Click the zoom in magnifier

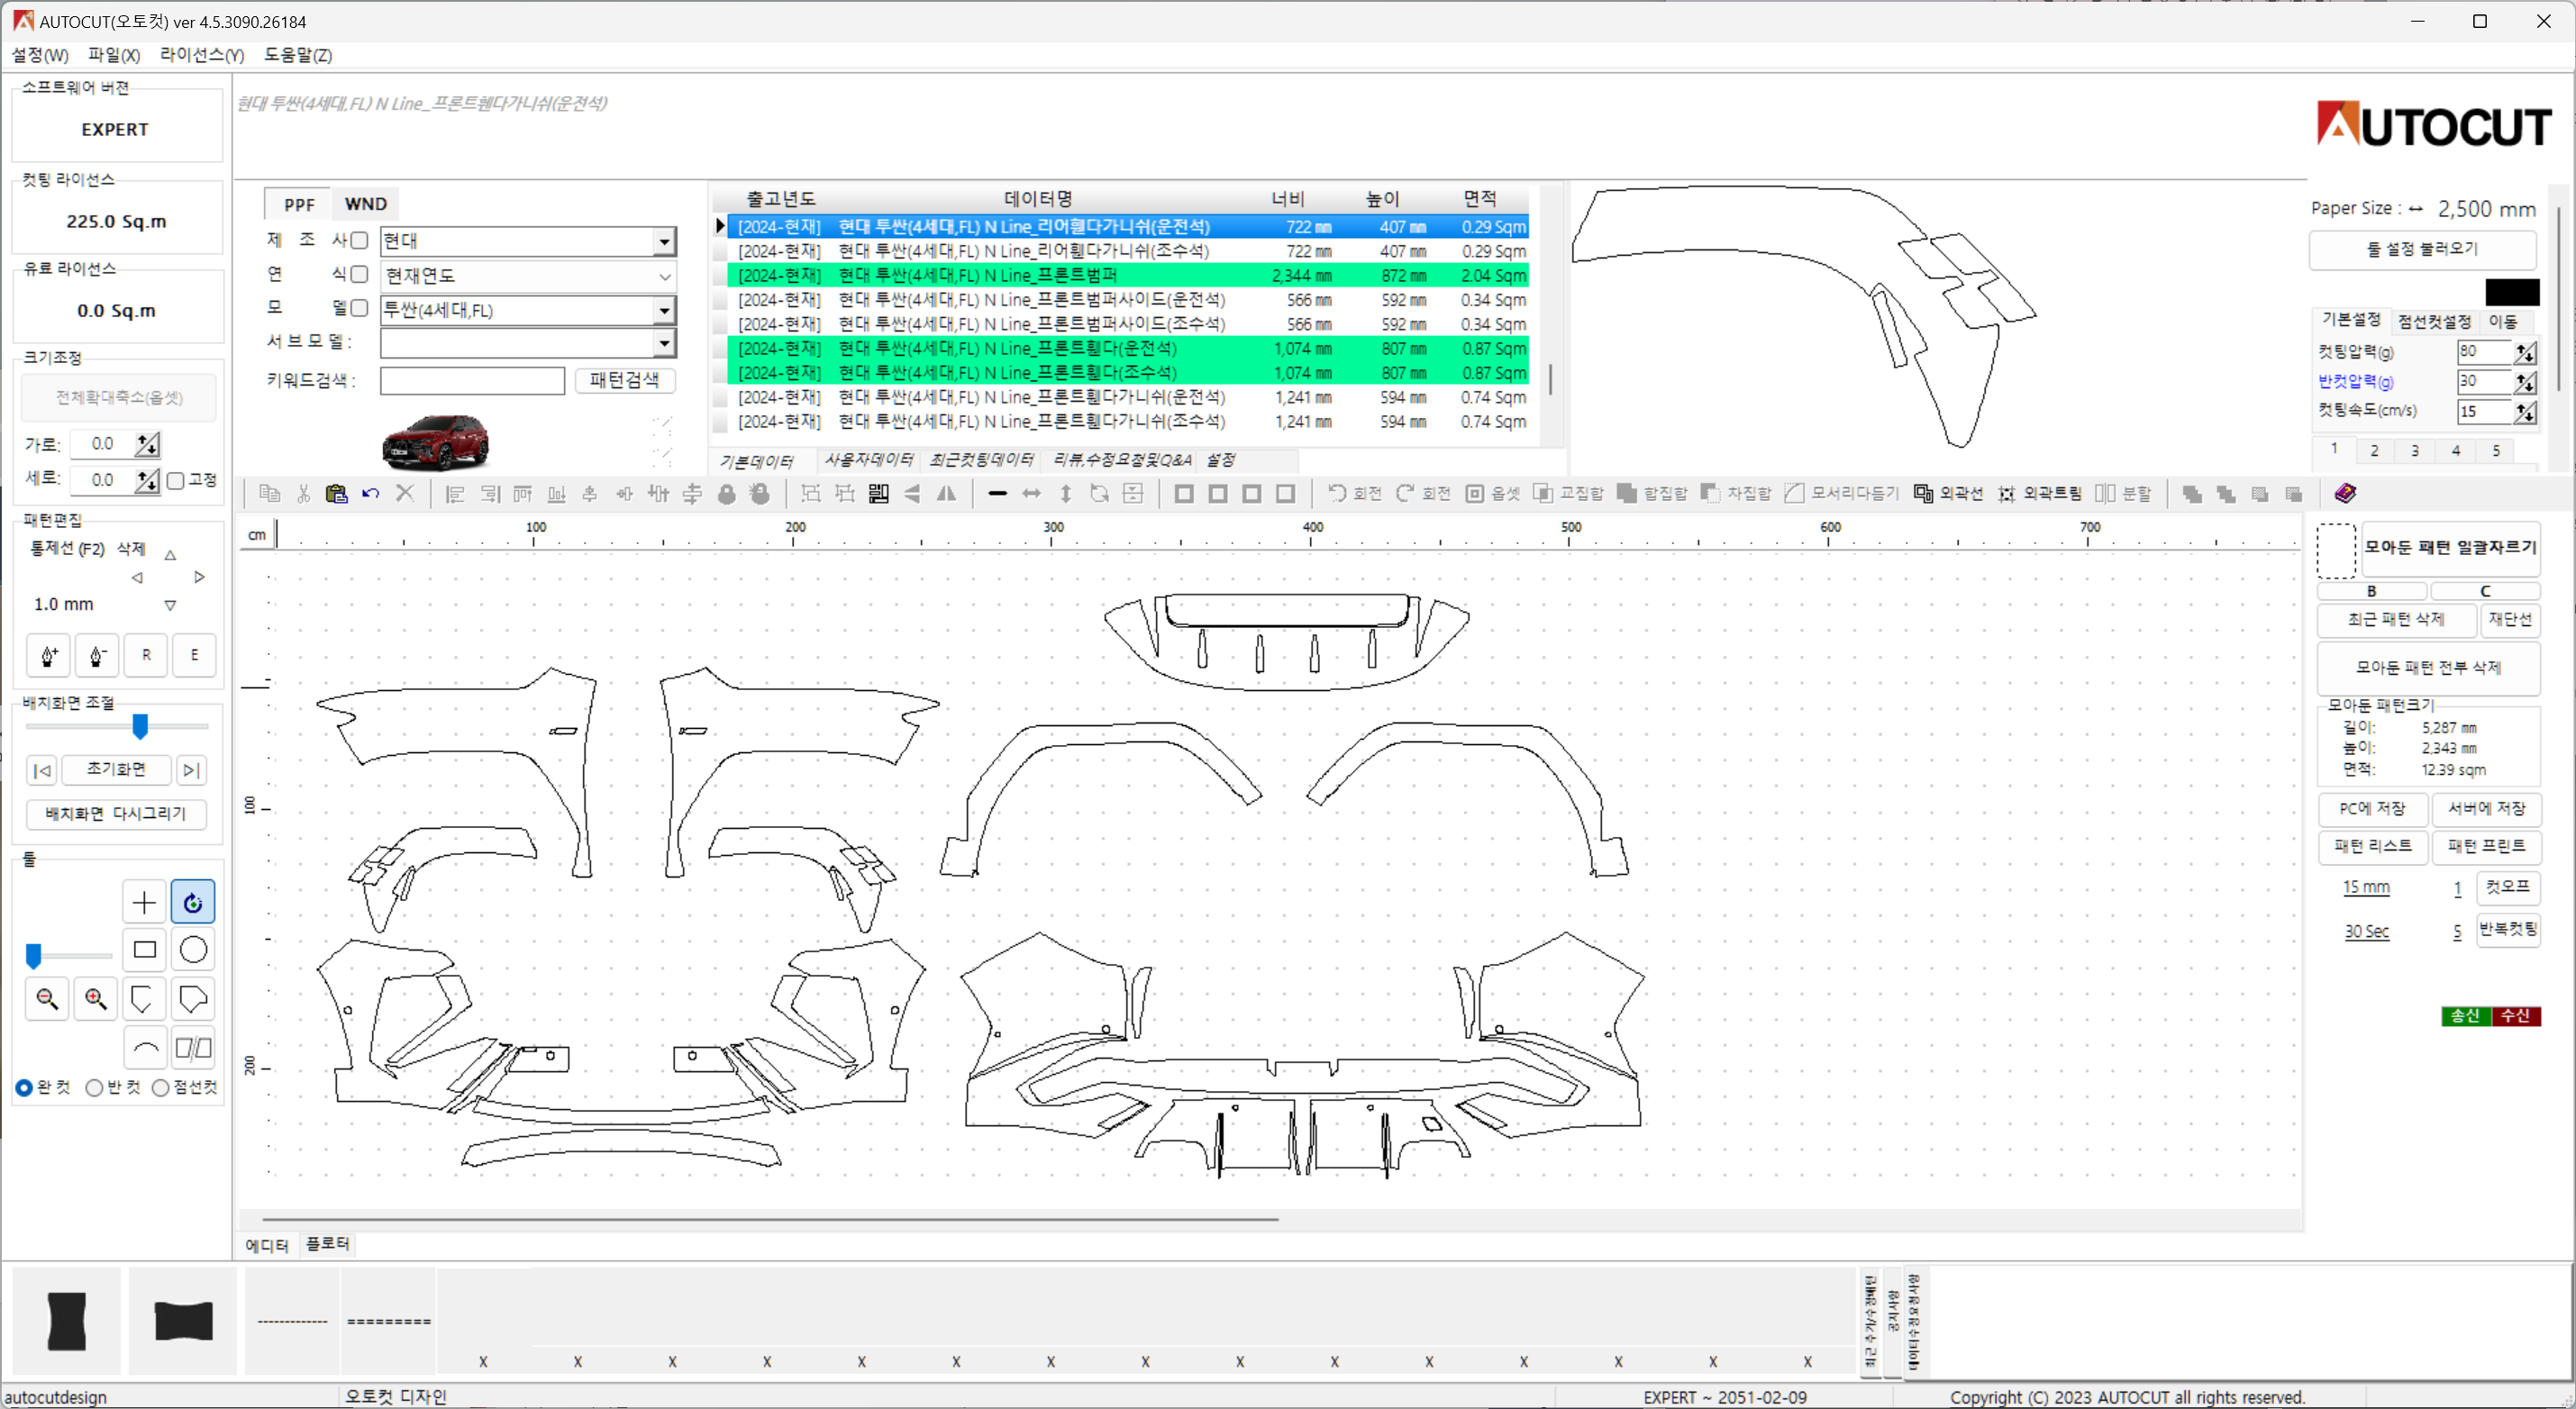(96, 998)
